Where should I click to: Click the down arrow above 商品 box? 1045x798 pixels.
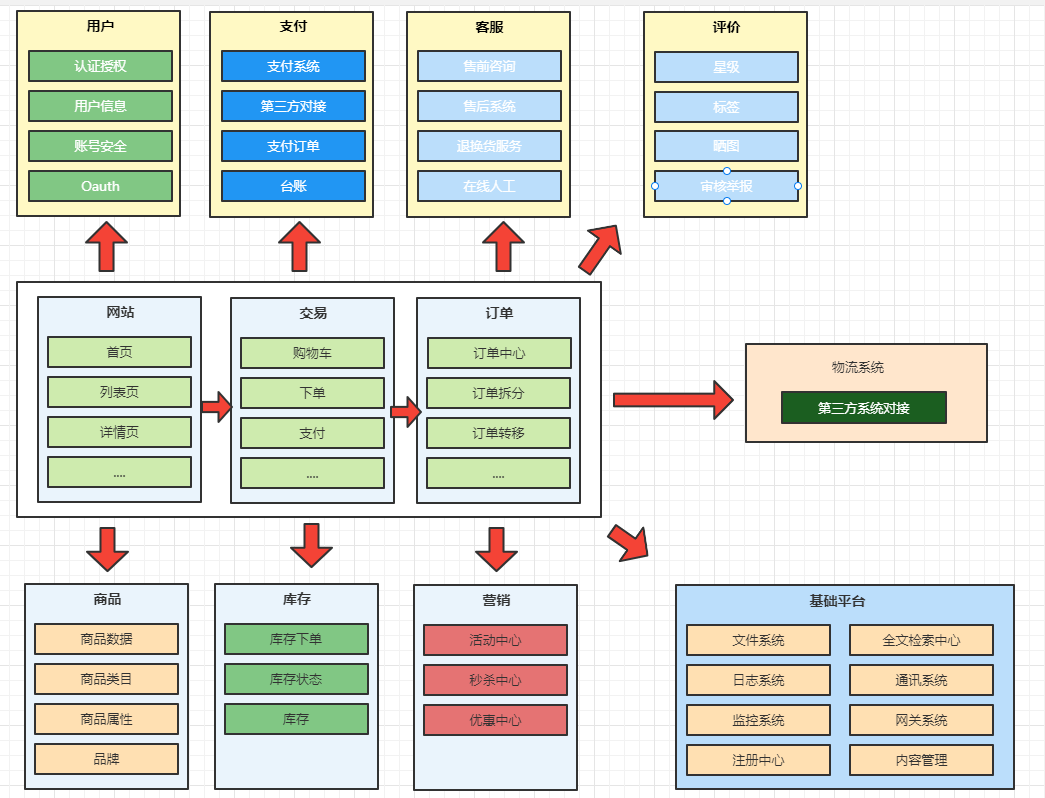107,549
